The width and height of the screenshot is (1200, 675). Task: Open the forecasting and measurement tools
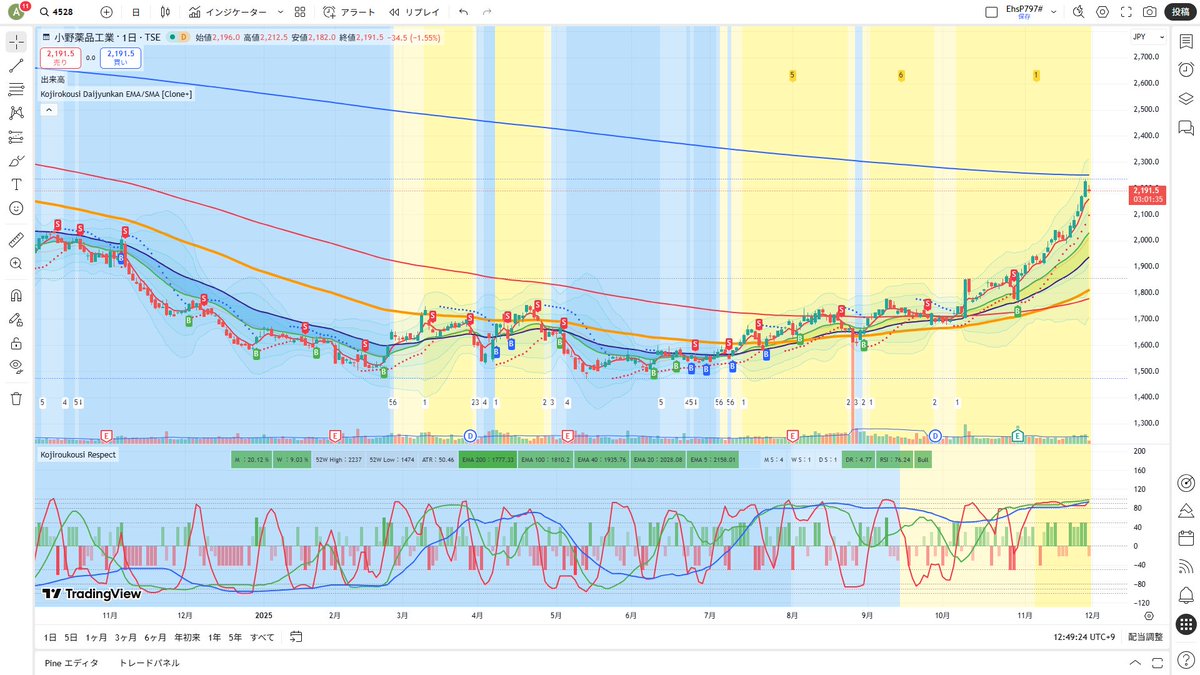[16, 137]
